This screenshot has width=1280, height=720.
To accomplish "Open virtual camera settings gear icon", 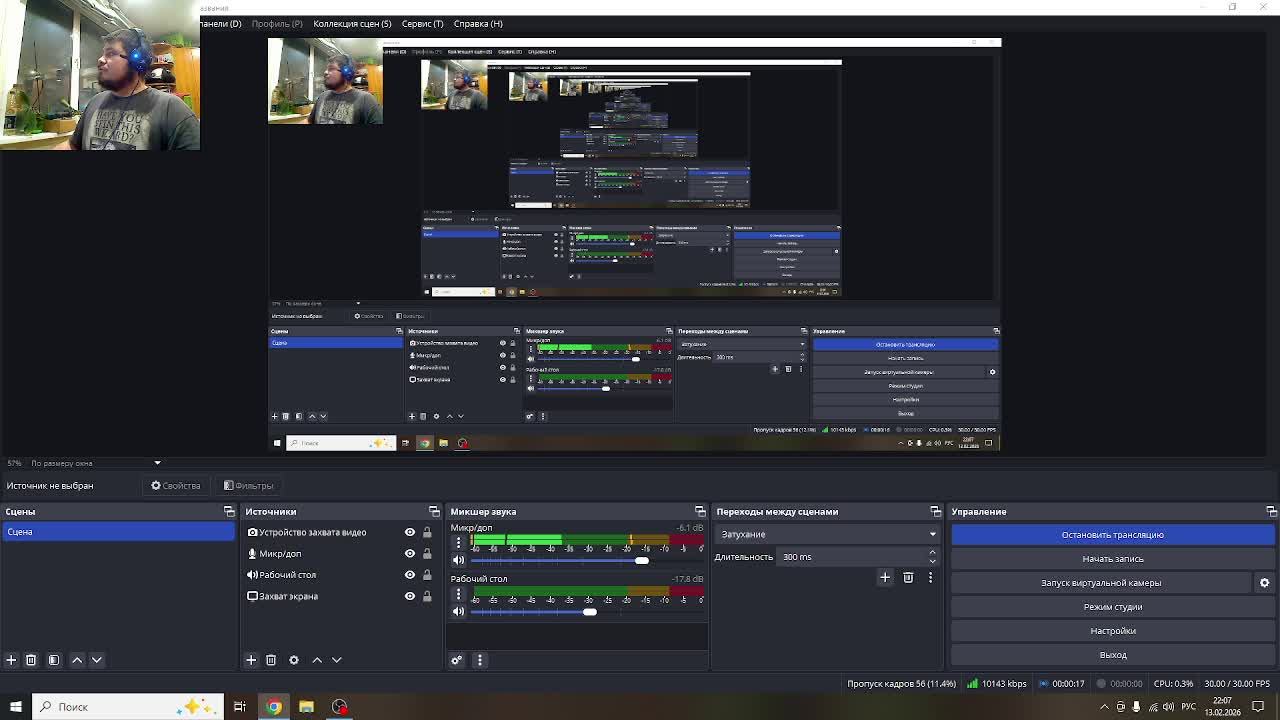I will (x=1264, y=583).
